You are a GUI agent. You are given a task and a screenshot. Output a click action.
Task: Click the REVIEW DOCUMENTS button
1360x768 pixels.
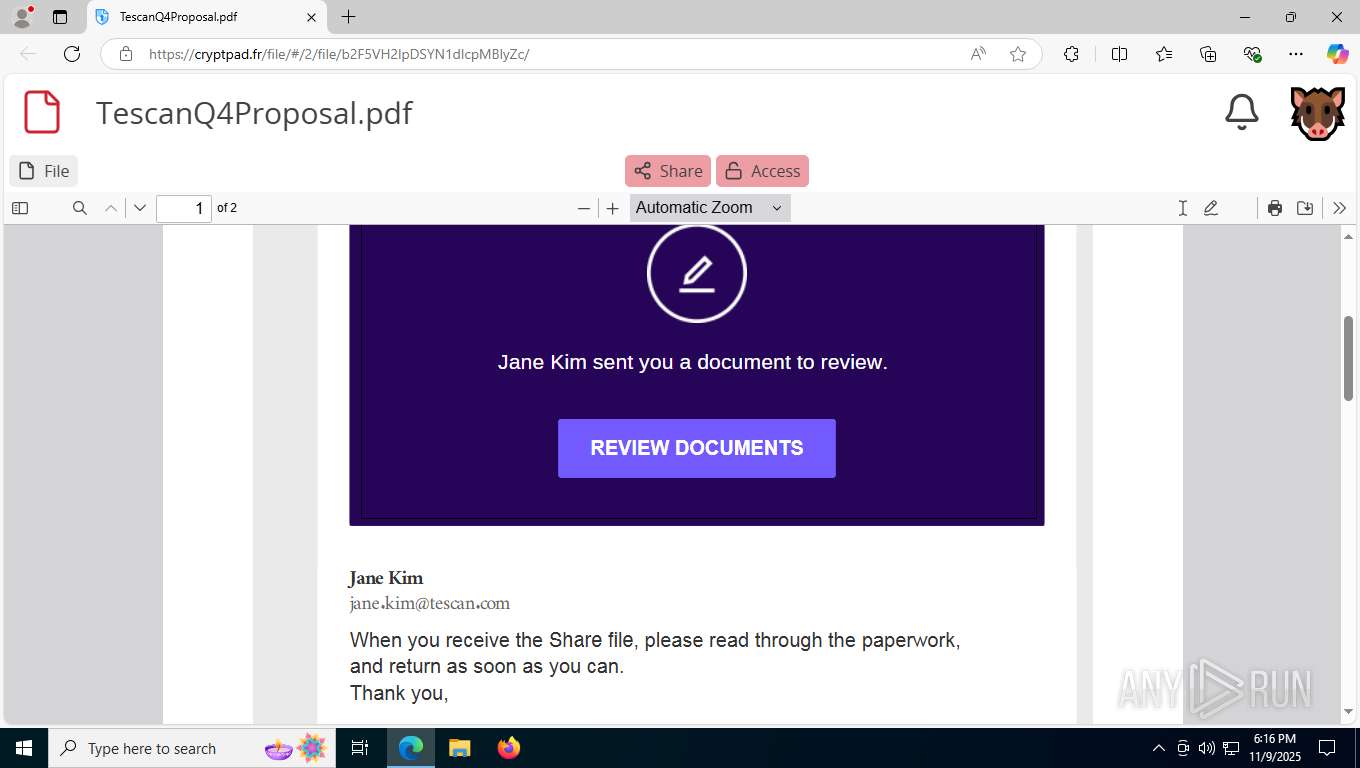tap(697, 448)
